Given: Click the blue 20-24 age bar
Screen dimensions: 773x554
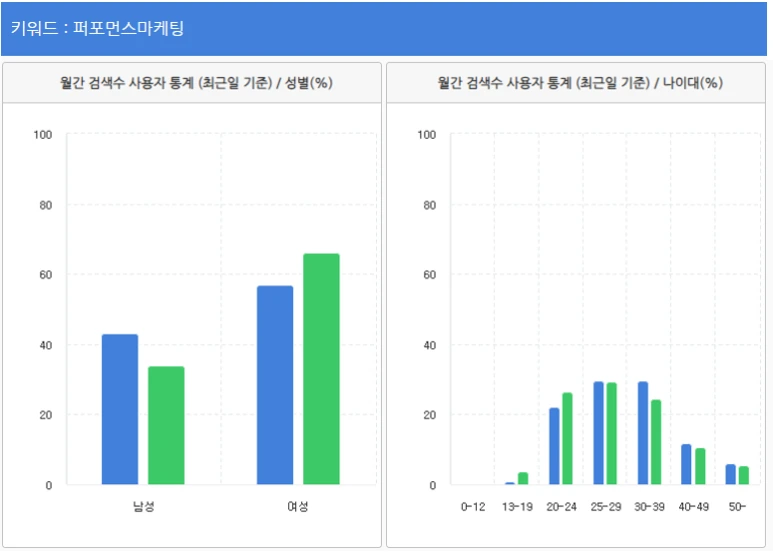Looking at the screenshot, I should point(554,446).
